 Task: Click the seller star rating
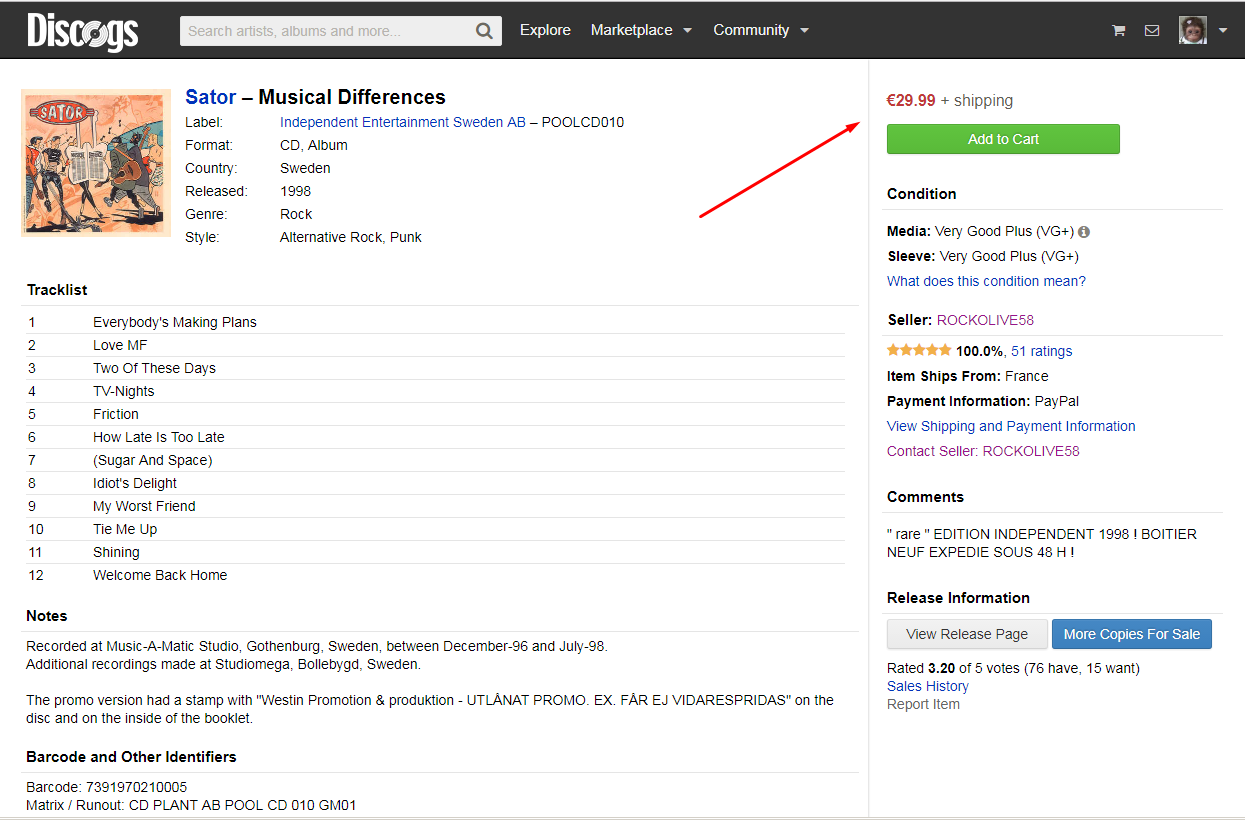[919, 351]
